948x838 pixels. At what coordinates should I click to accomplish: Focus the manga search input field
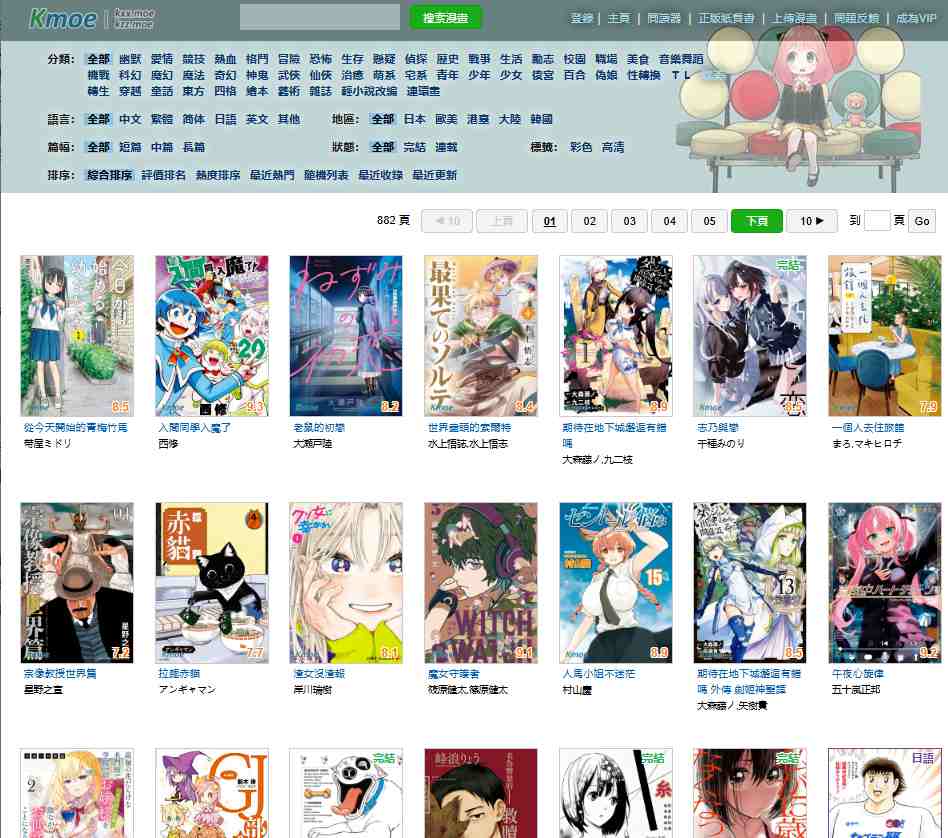[320, 17]
